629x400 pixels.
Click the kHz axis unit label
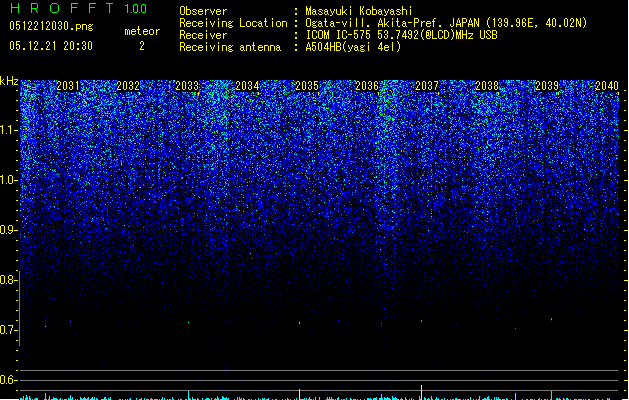click(9, 81)
